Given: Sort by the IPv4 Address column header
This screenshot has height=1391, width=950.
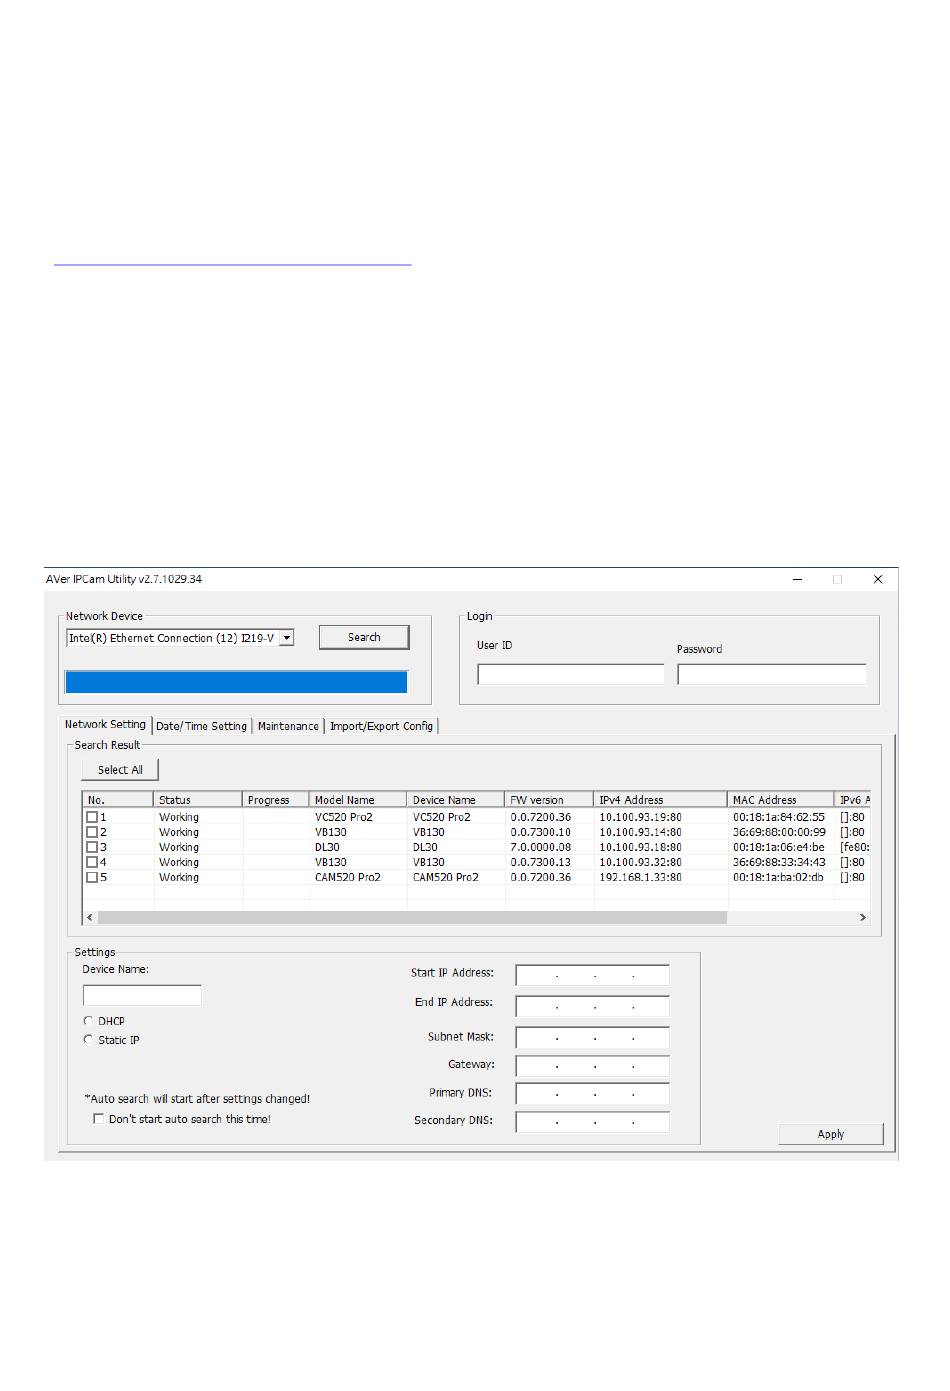Looking at the screenshot, I should click(x=661, y=800).
